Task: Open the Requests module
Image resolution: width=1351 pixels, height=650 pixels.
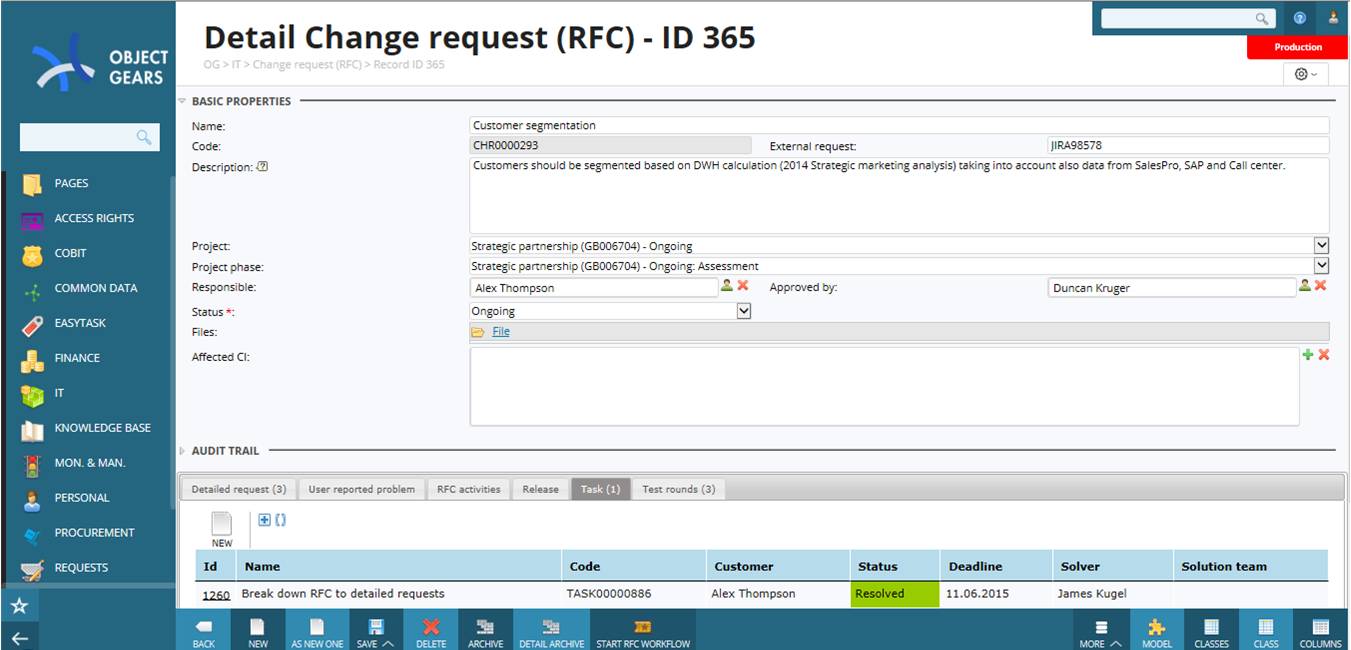Action: [81, 568]
